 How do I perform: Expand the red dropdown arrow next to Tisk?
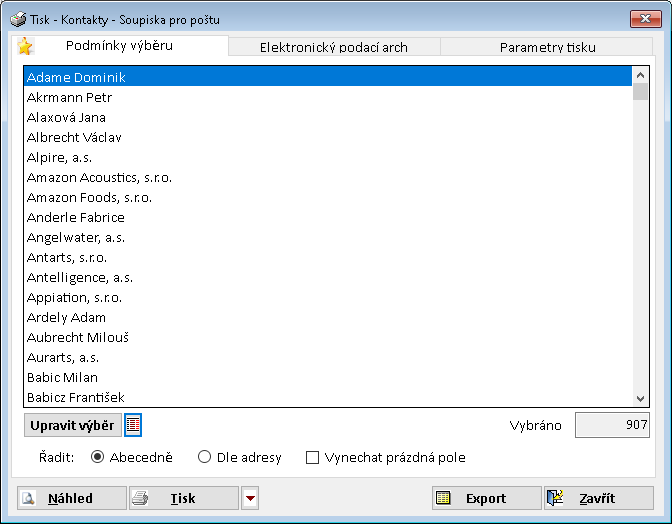click(x=250, y=498)
